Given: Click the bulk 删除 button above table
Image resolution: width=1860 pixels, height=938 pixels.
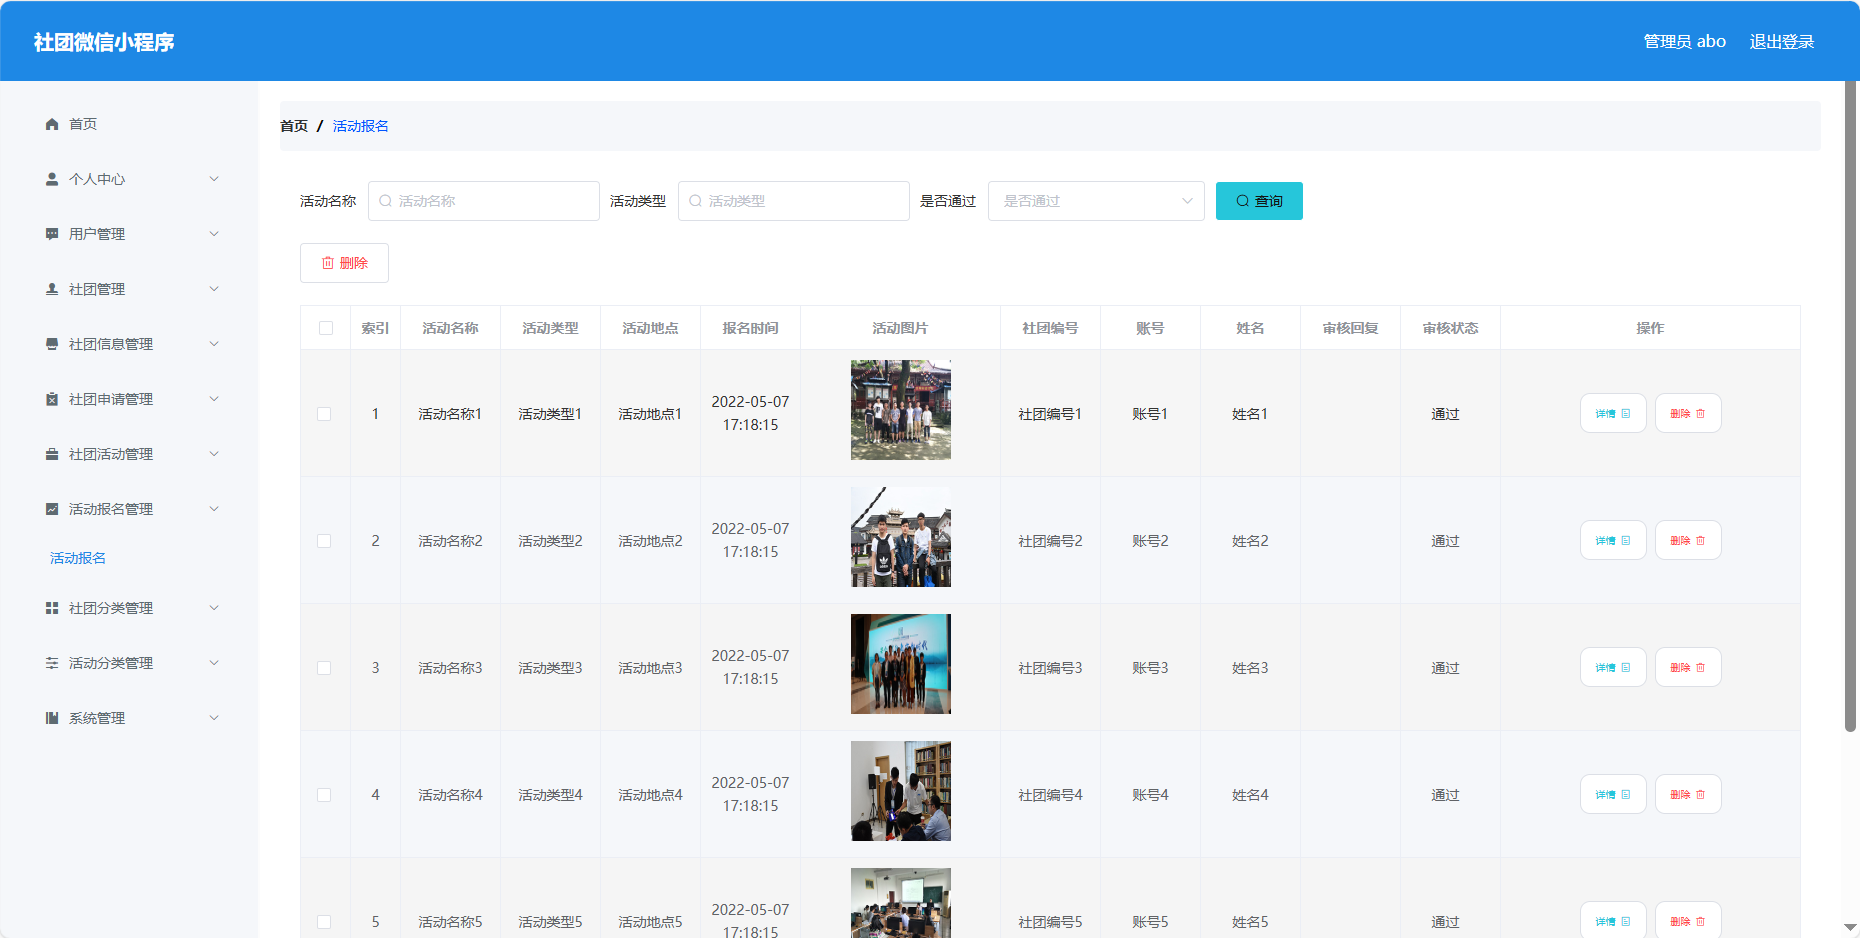Looking at the screenshot, I should coord(344,263).
